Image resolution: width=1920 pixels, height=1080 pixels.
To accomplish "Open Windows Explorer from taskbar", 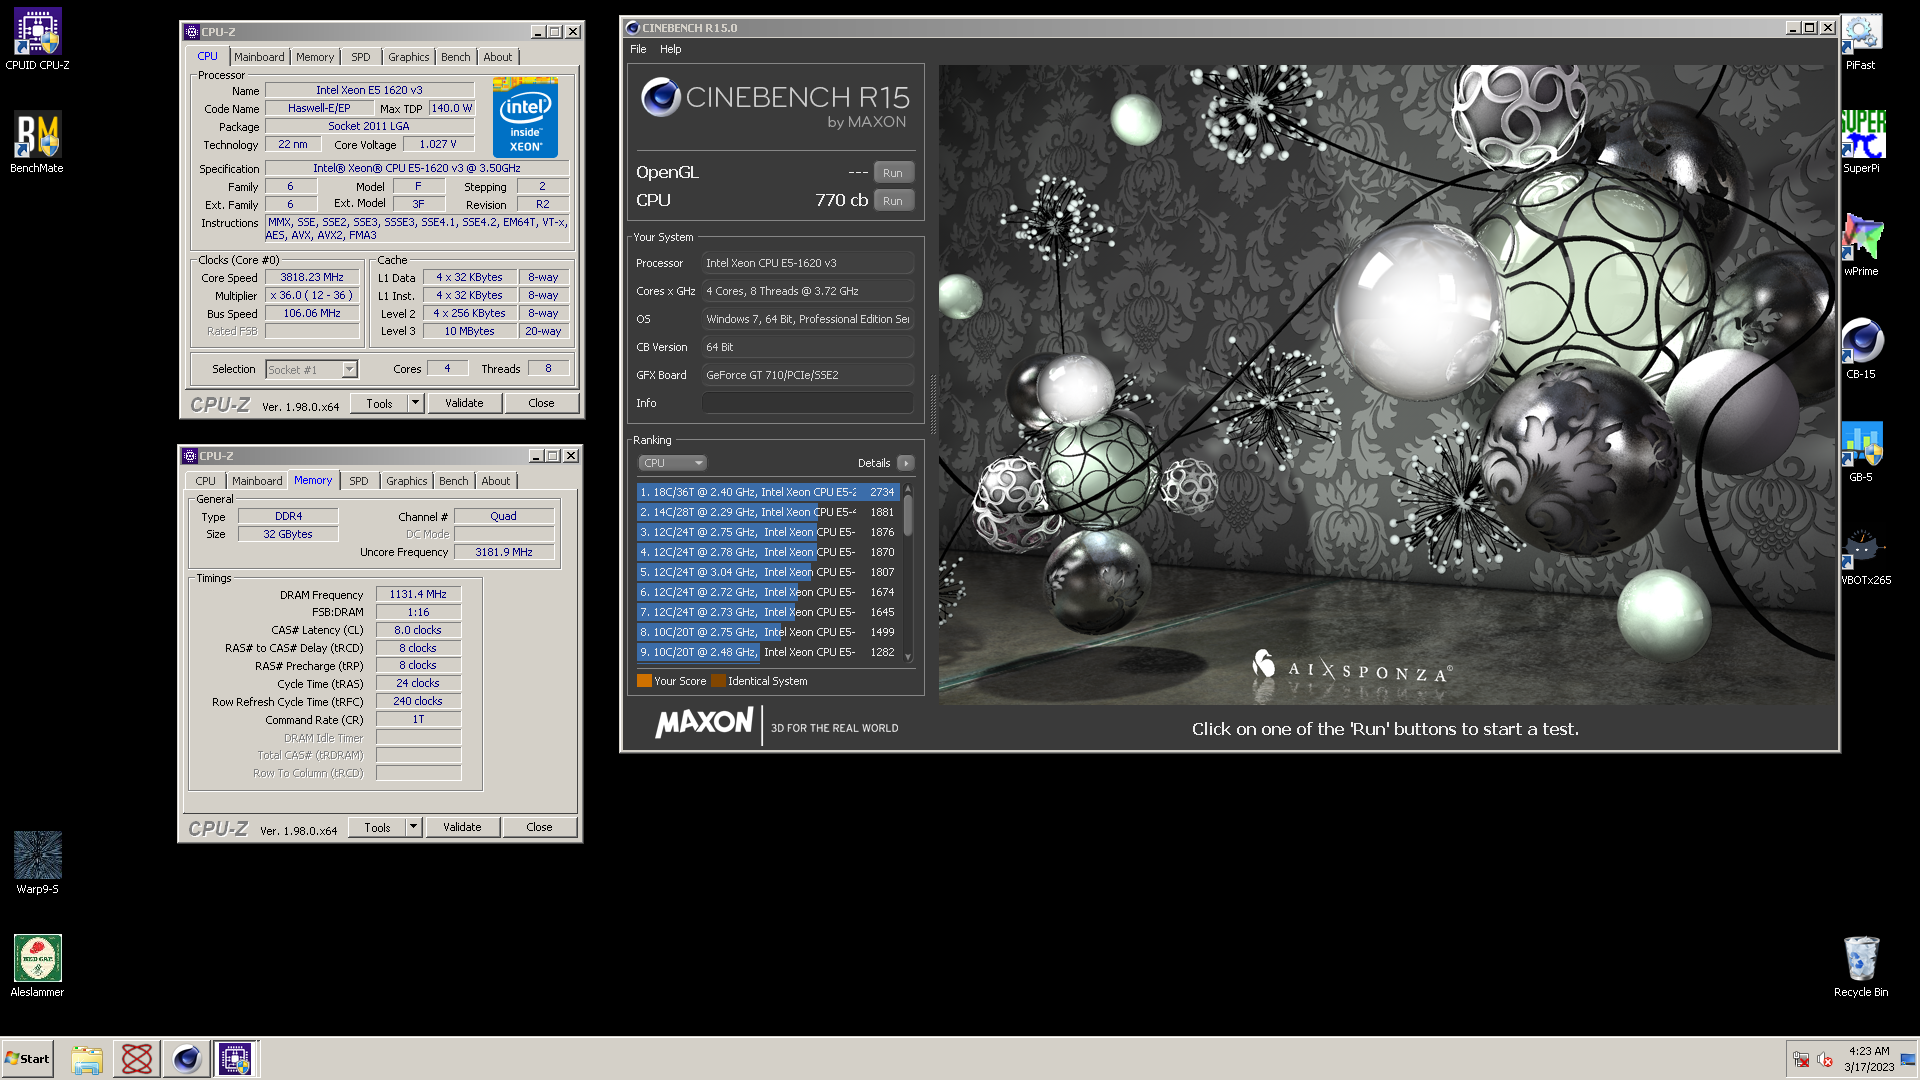I will 87,1059.
